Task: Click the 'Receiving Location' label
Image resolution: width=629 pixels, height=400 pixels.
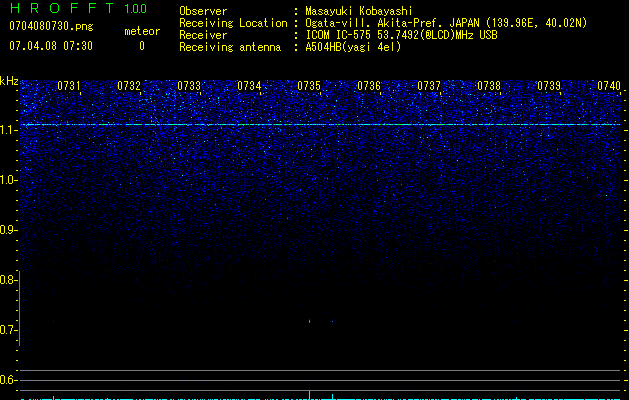Action: [x=233, y=23]
